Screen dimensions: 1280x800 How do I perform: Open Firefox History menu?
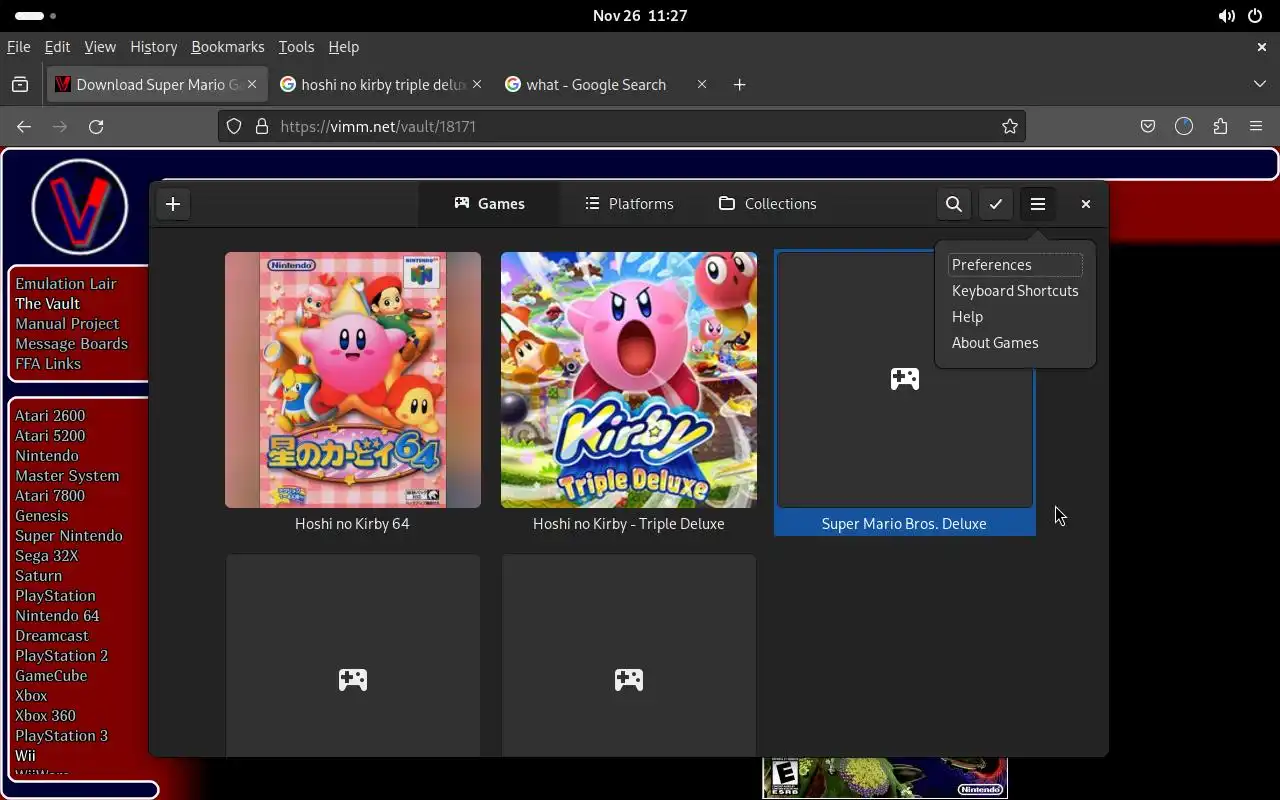(x=153, y=47)
